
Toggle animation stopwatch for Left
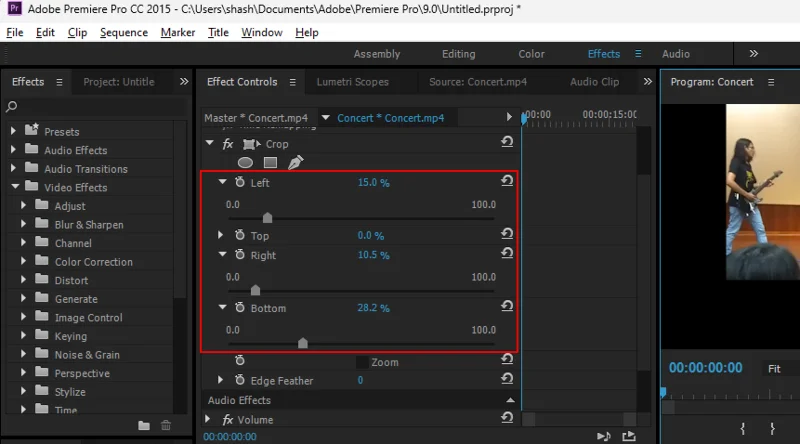[239, 183]
